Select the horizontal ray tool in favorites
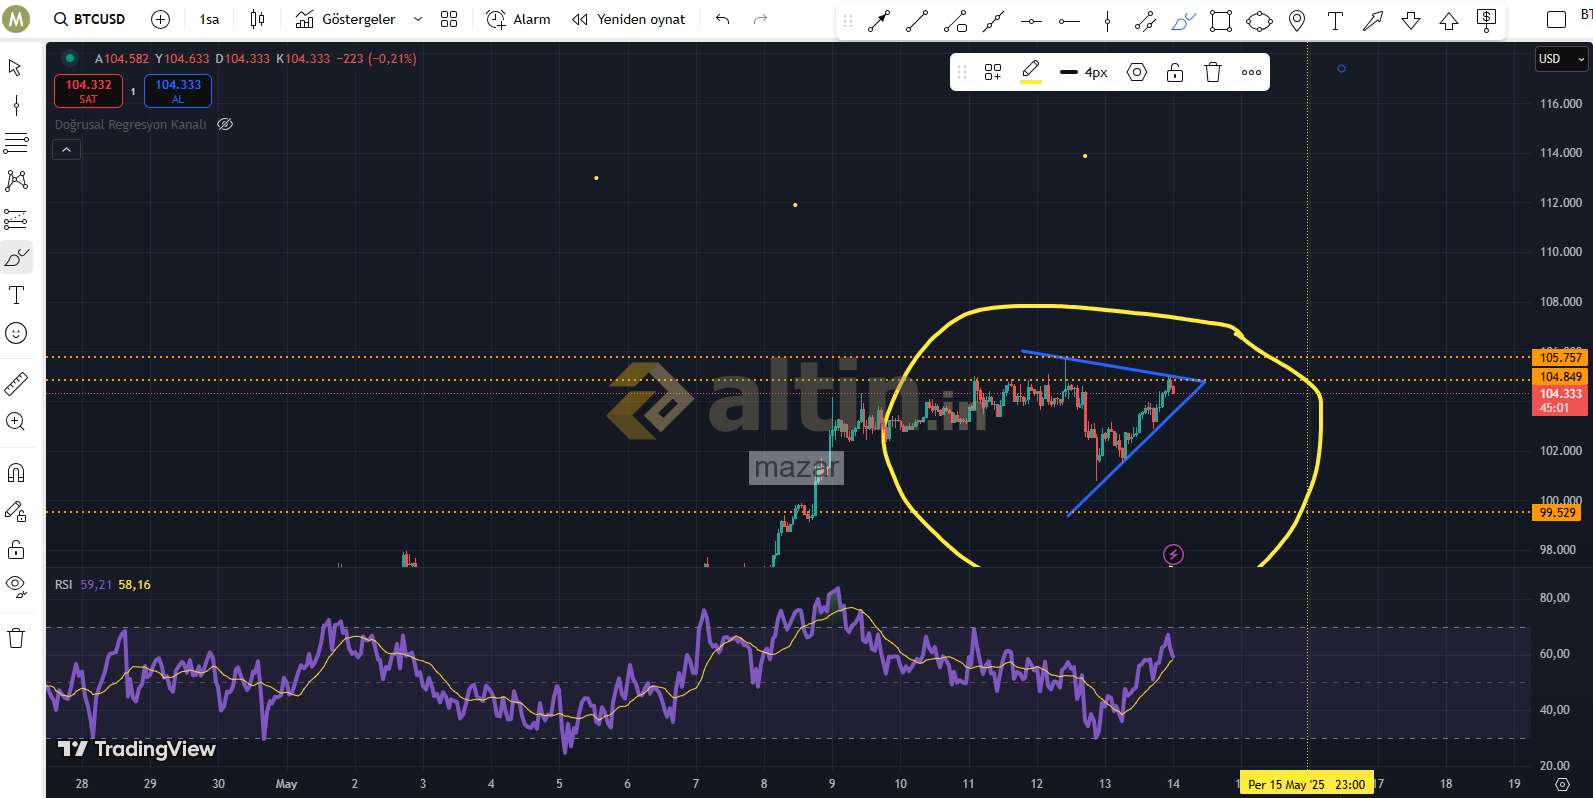The image size is (1593, 798). tap(1069, 21)
